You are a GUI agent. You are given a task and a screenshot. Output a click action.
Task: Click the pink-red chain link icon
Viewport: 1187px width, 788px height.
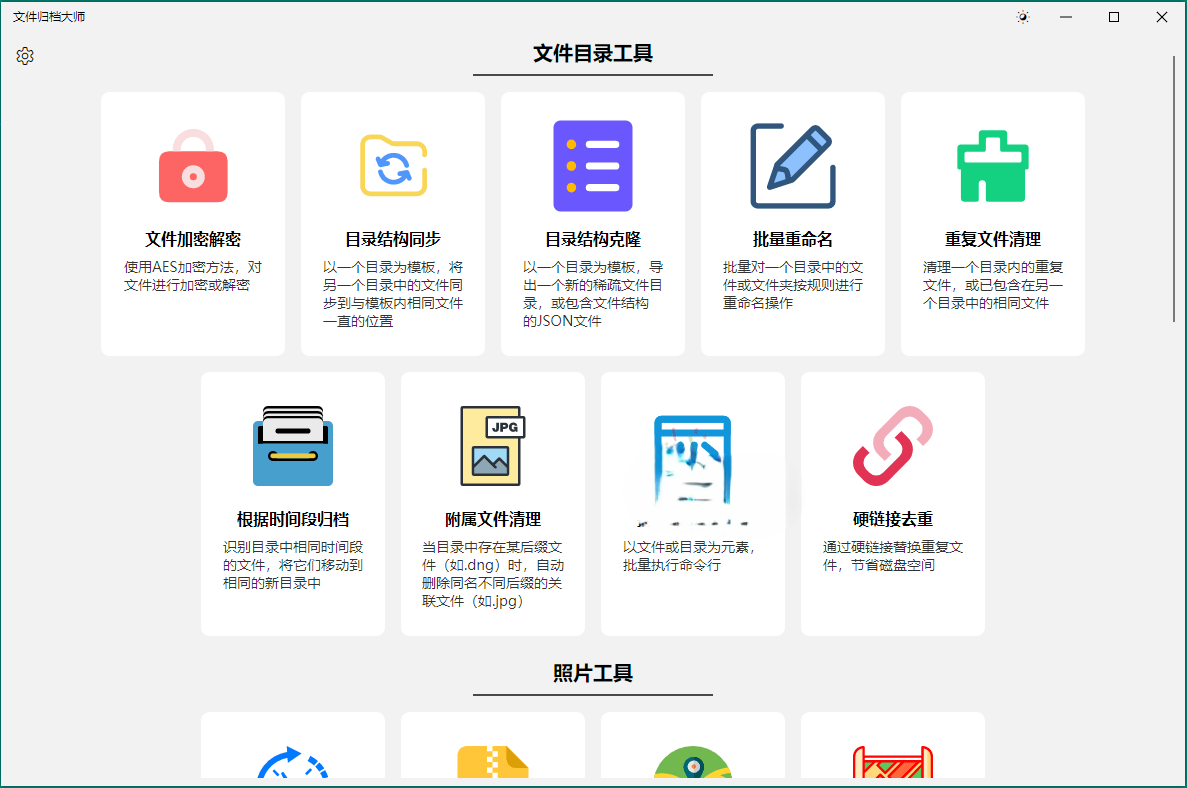tap(893, 446)
